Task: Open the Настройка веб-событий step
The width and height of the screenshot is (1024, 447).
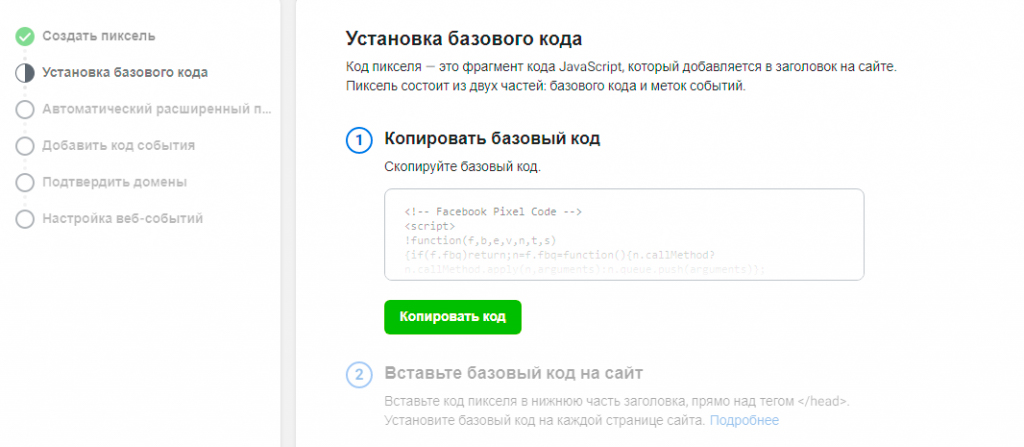Action: pos(123,219)
